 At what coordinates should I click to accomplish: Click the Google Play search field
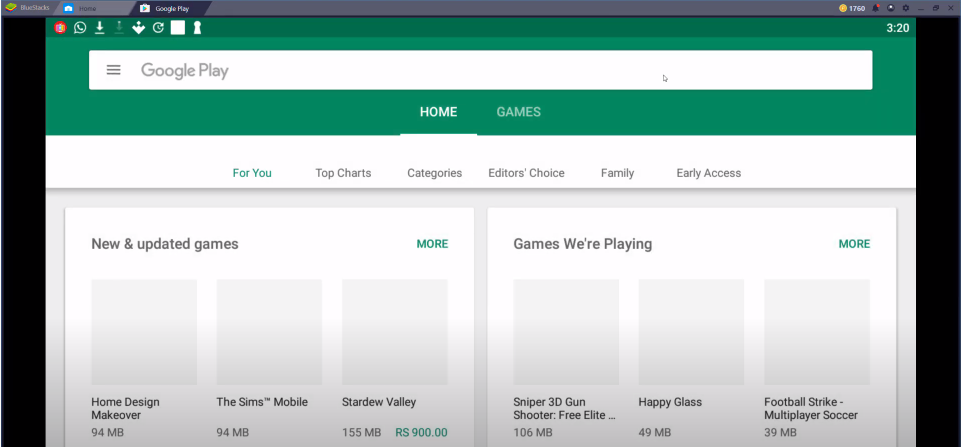coord(480,70)
